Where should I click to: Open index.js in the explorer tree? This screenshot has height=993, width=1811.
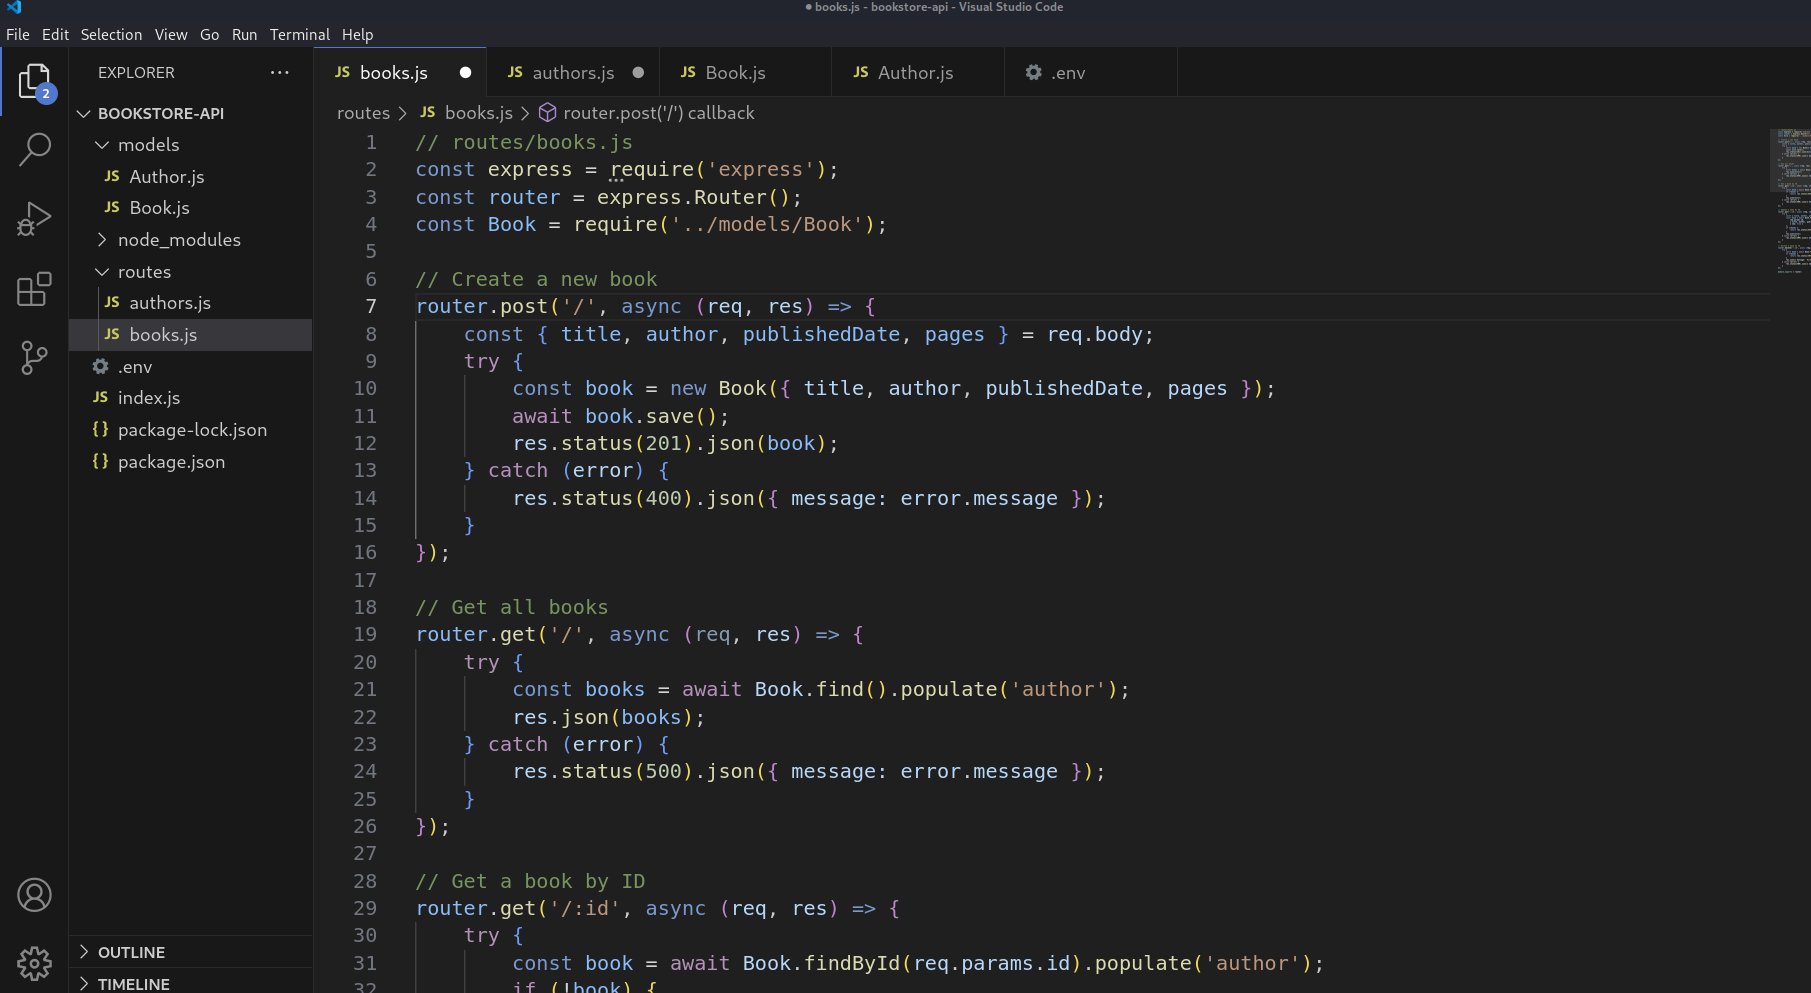190,397
